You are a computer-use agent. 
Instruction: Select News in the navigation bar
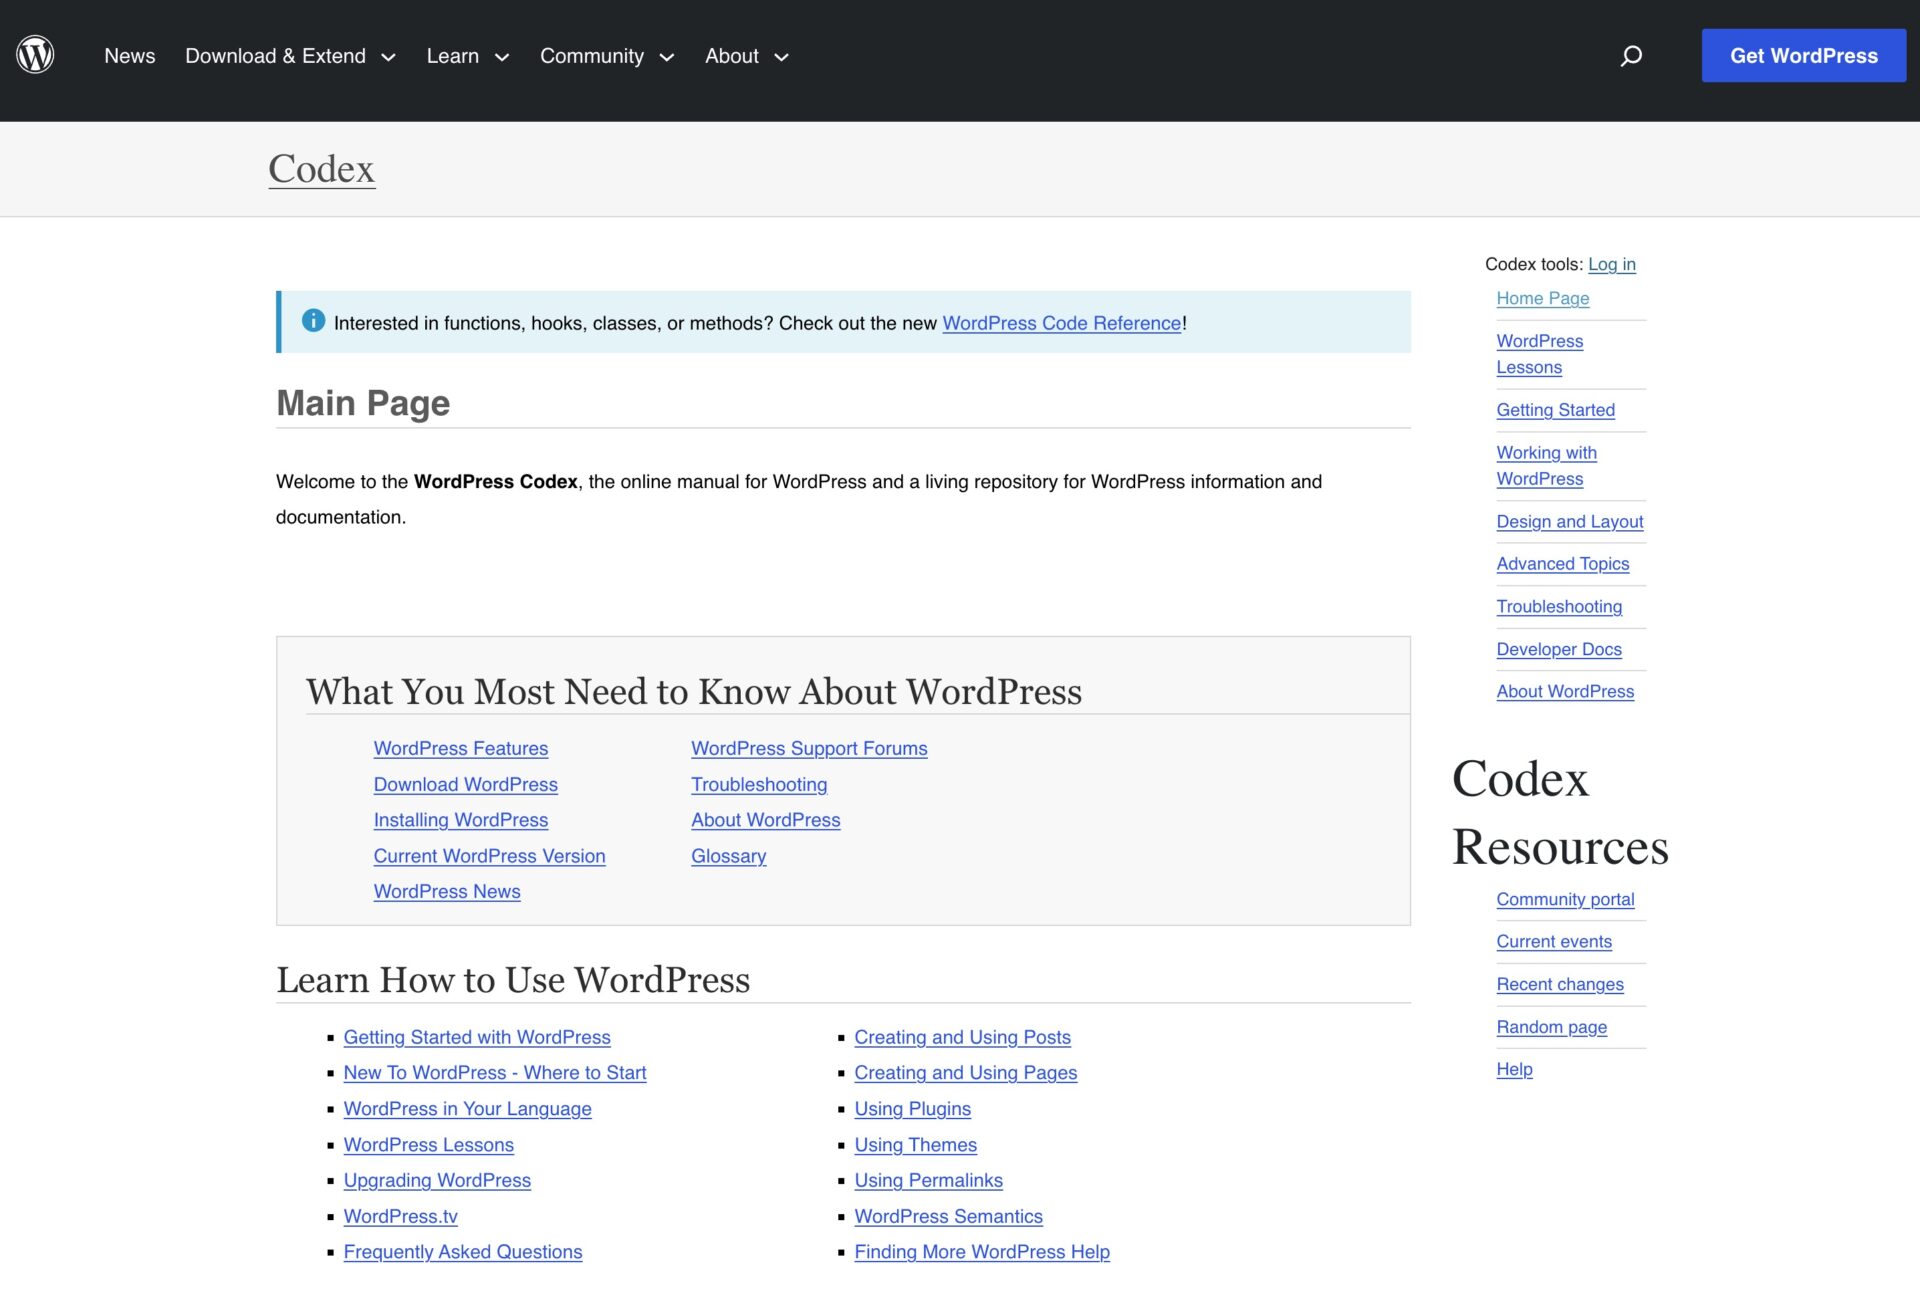click(x=129, y=55)
